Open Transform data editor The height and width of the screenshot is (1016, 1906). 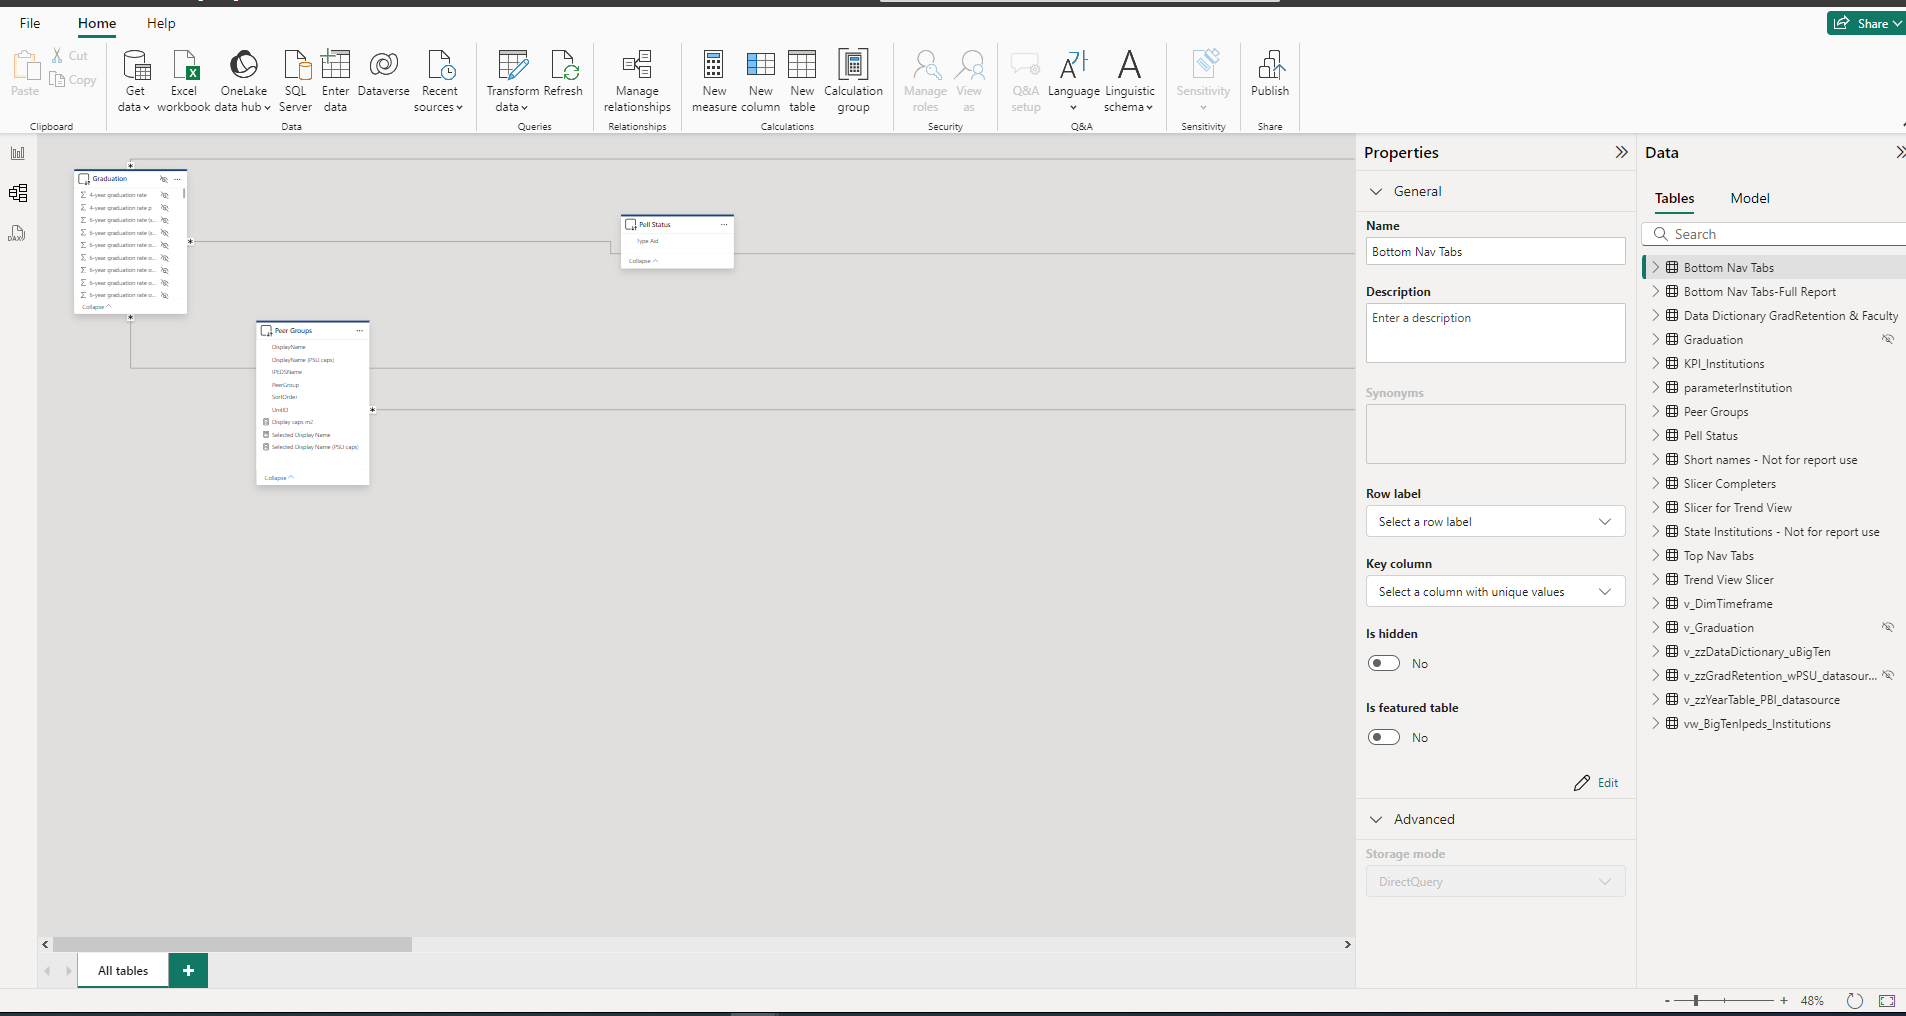point(512,80)
